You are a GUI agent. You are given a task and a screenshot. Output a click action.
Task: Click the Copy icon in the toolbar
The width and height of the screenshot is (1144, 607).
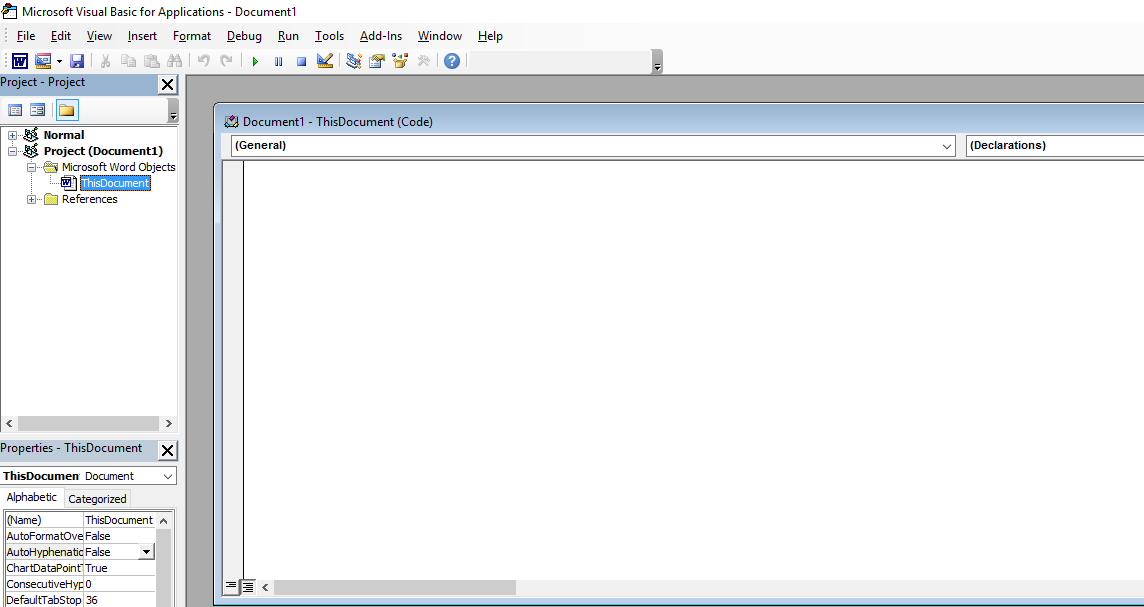click(128, 61)
